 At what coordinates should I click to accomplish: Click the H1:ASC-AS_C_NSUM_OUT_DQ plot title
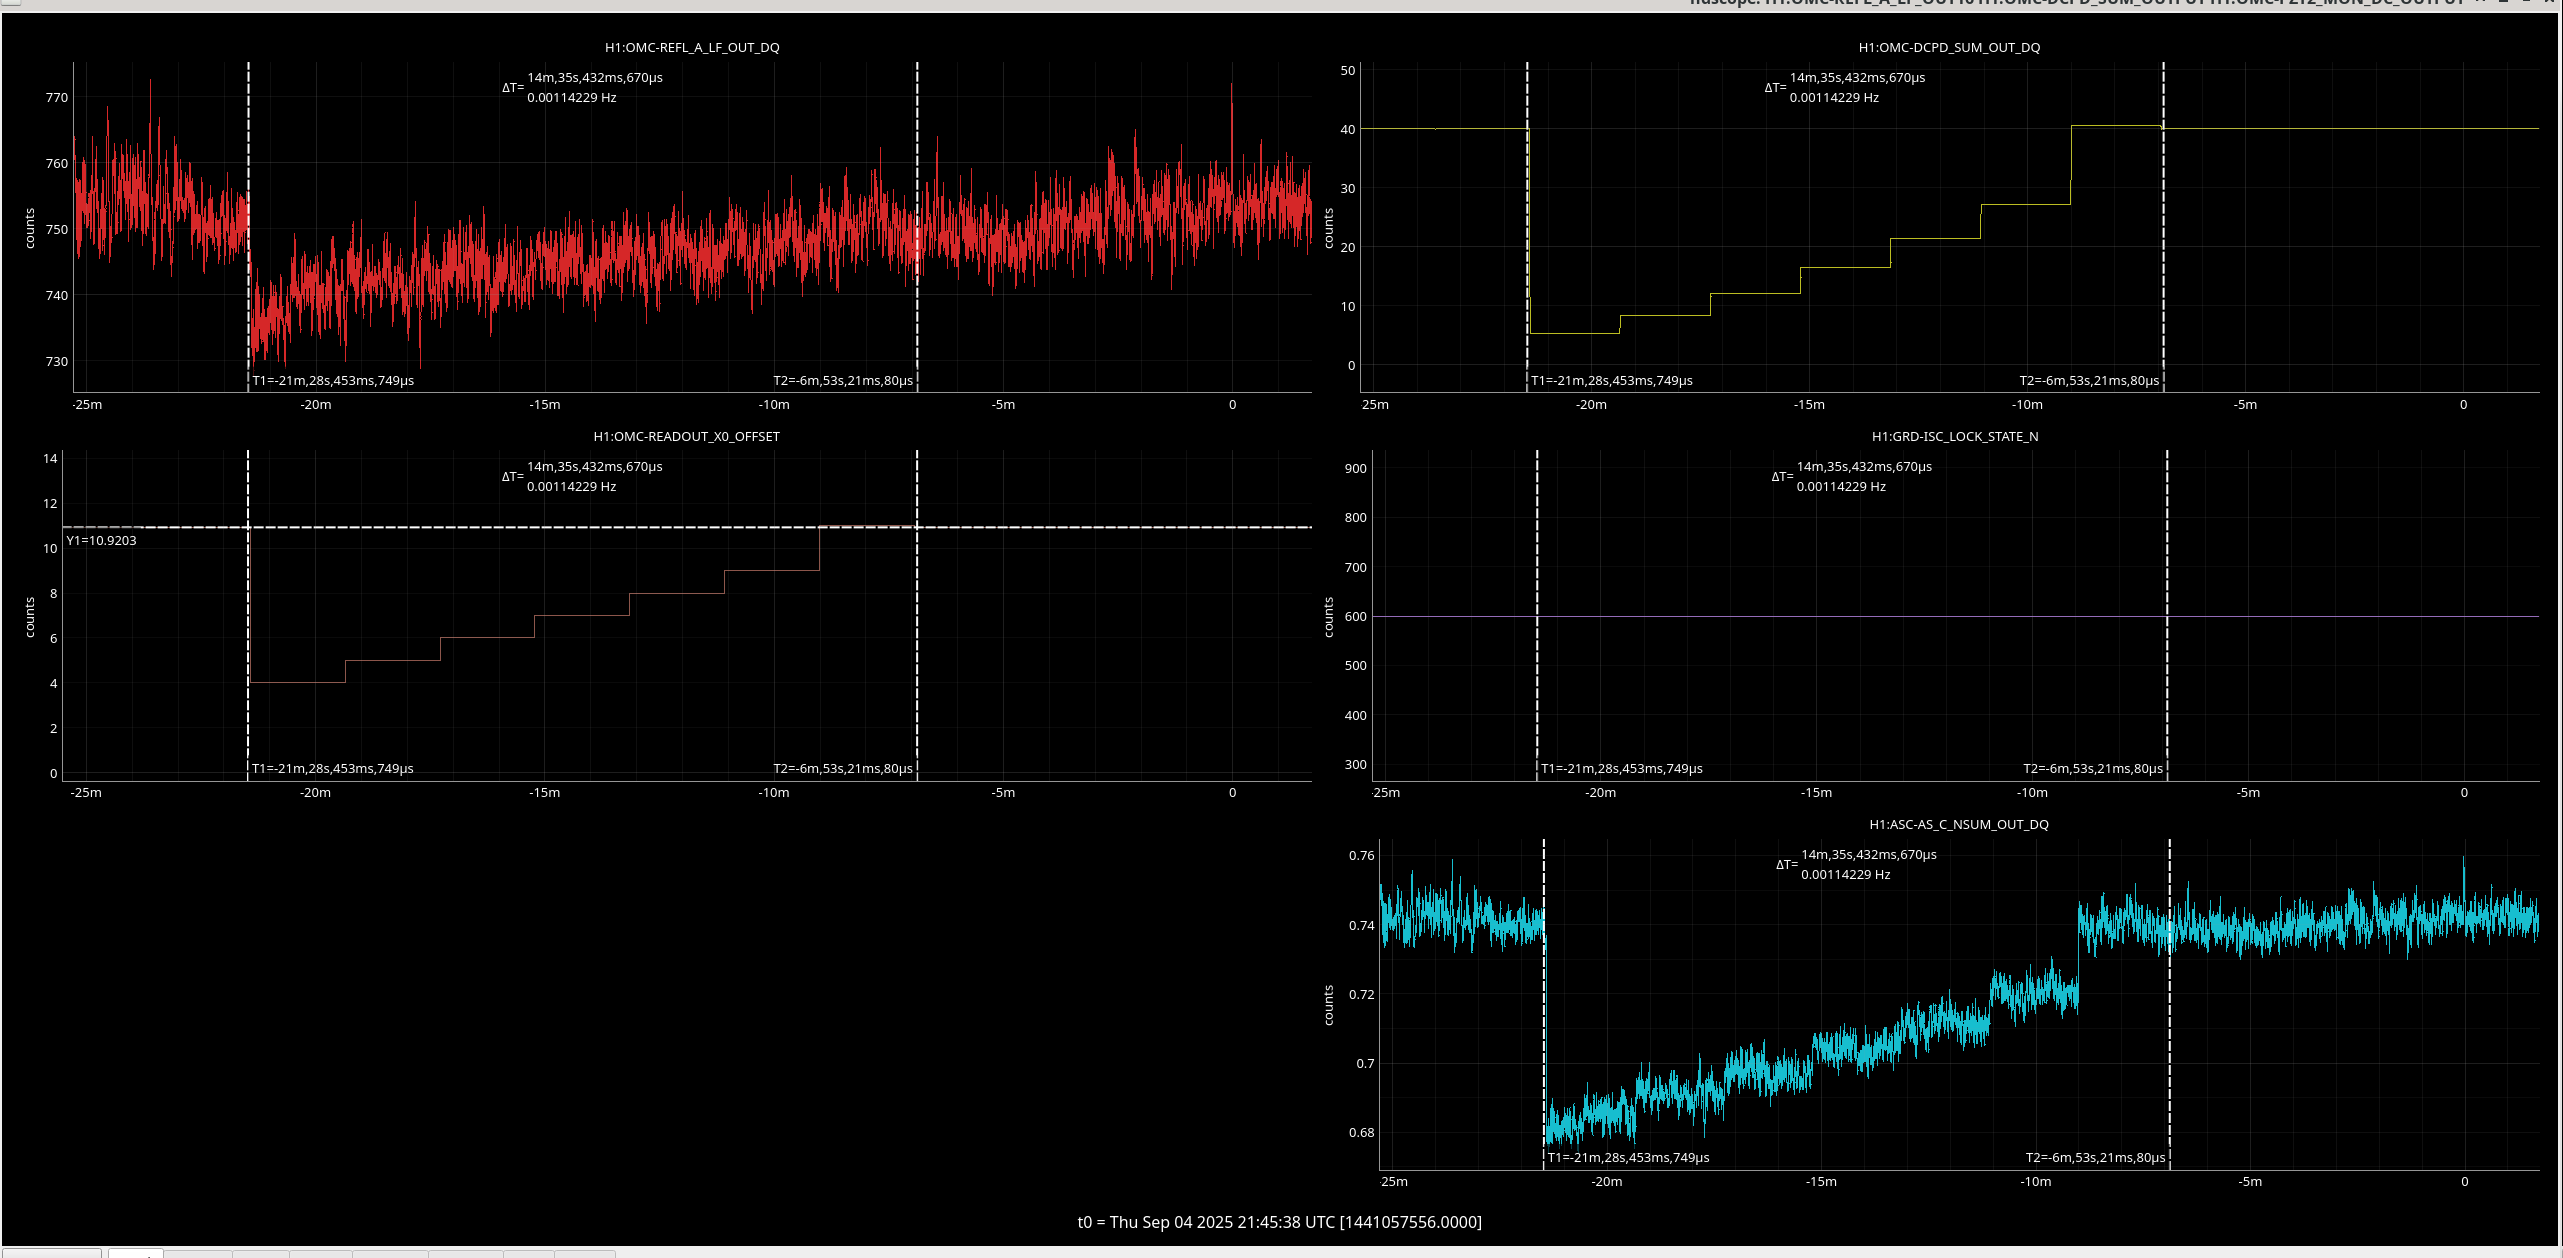[x=1958, y=824]
